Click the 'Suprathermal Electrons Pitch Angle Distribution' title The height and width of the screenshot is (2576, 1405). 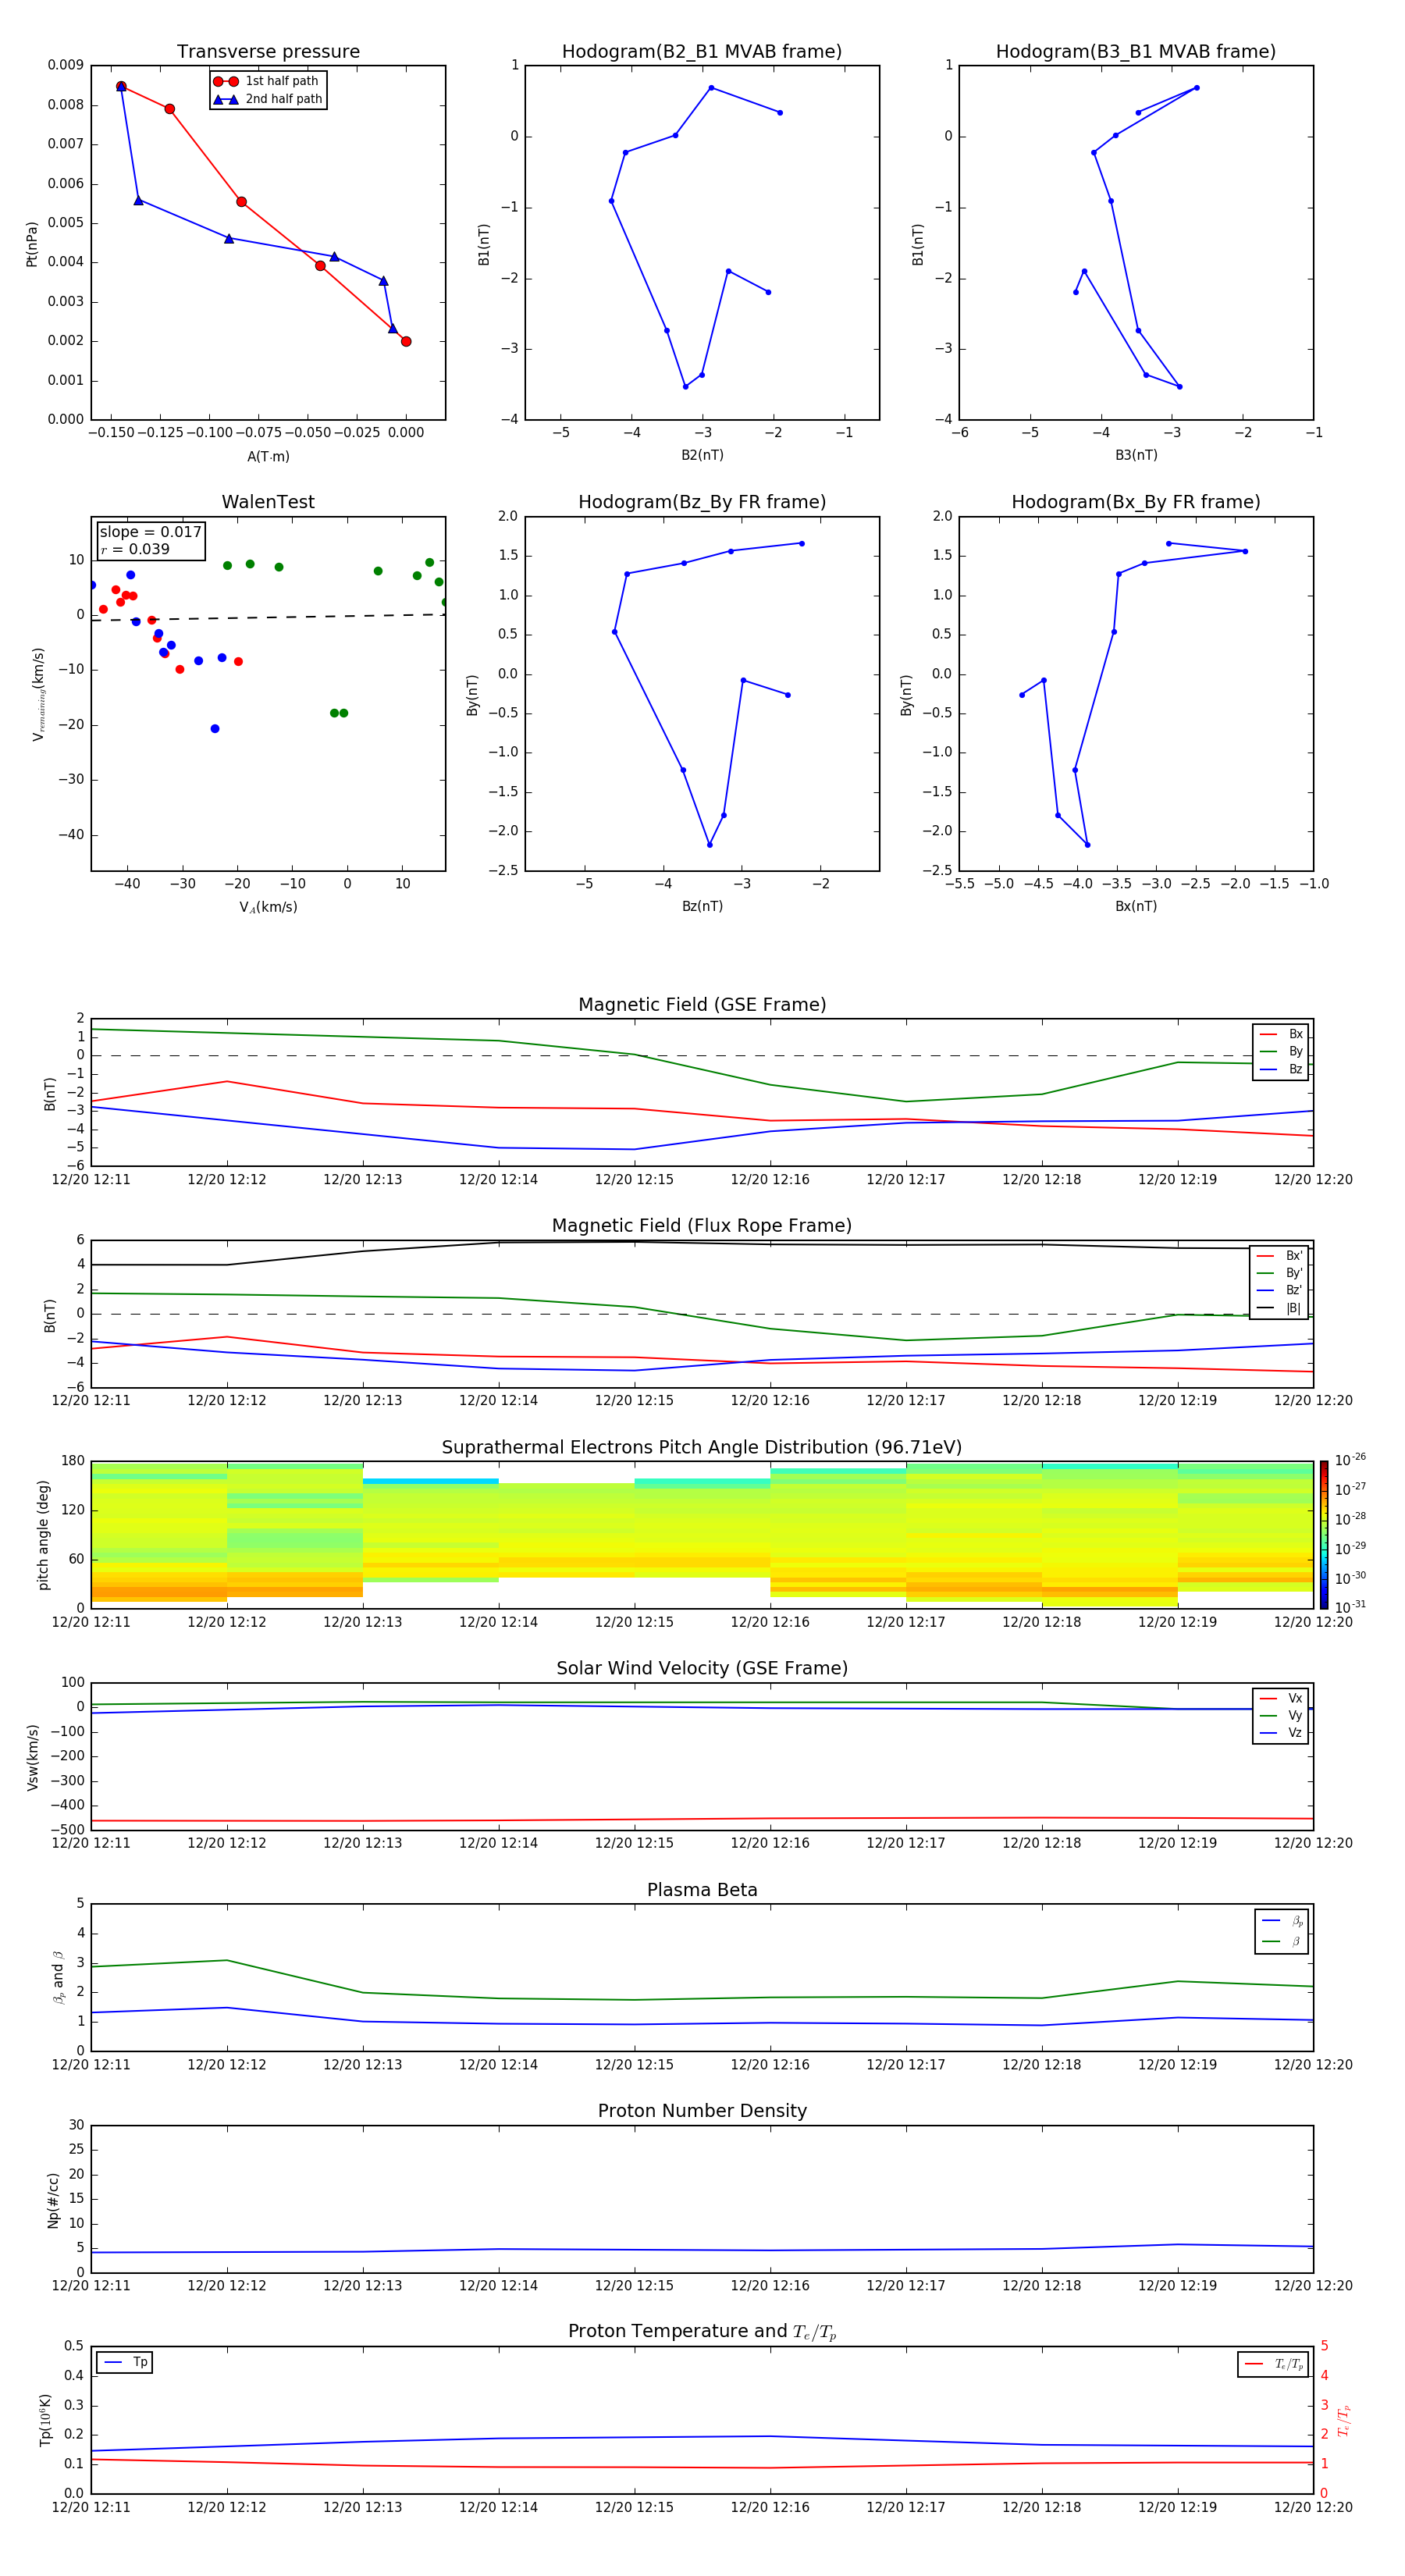pos(702,1448)
